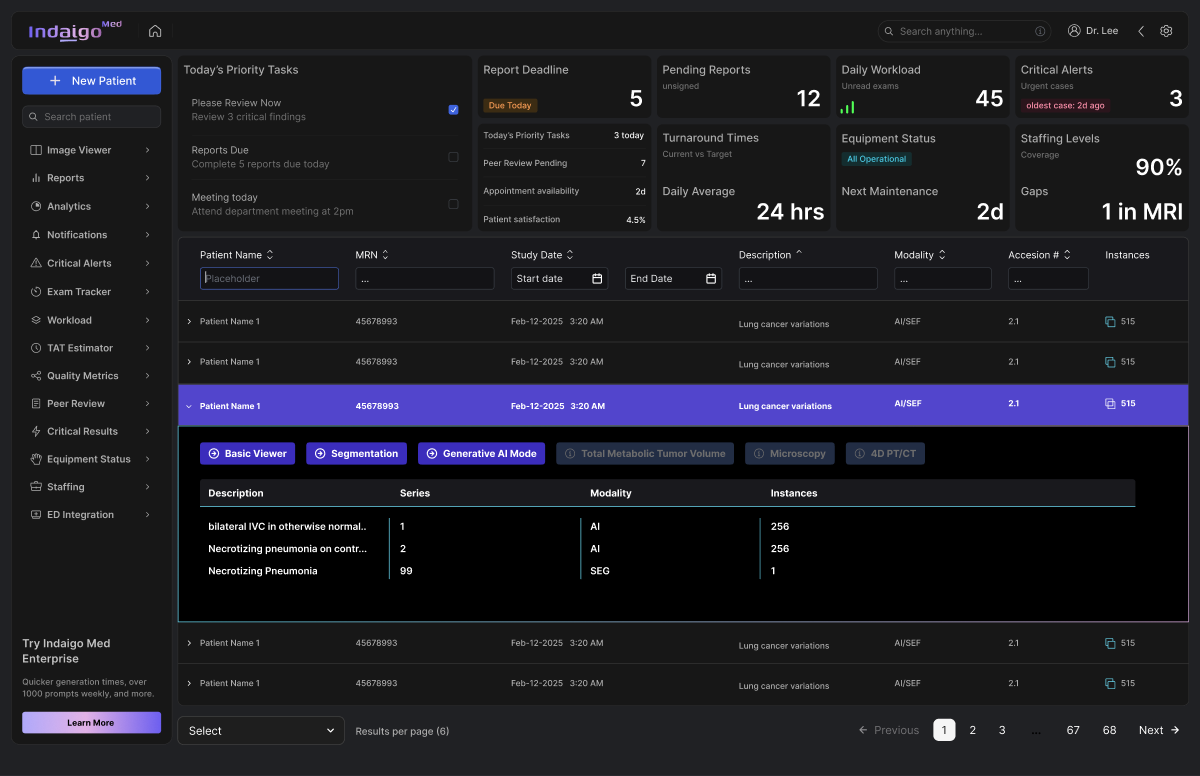Screen dimensions: 1200x776
Task: Click the Description filter input
Action: pyautogui.click(x=808, y=279)
